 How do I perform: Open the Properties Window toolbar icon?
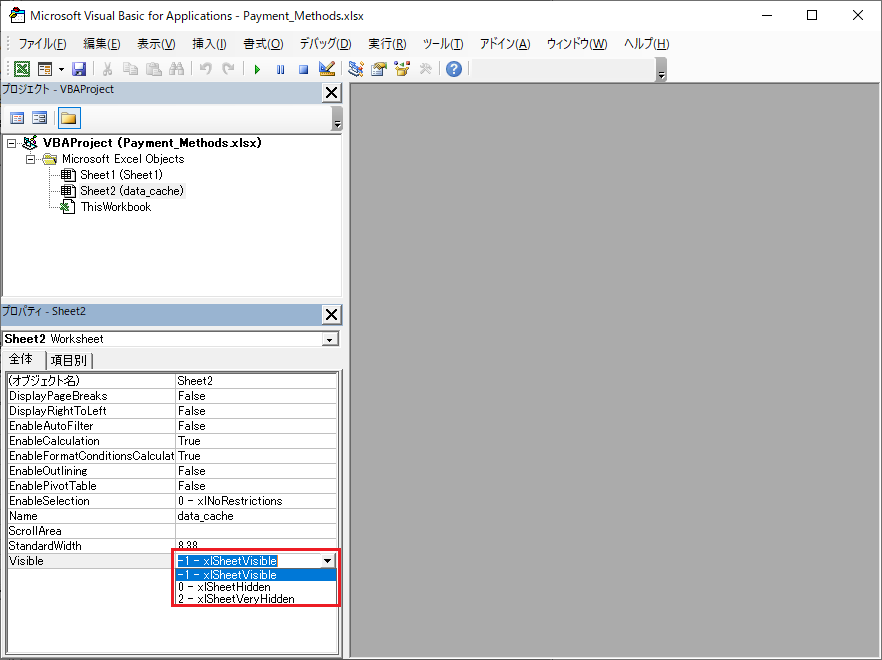point(379,69)
